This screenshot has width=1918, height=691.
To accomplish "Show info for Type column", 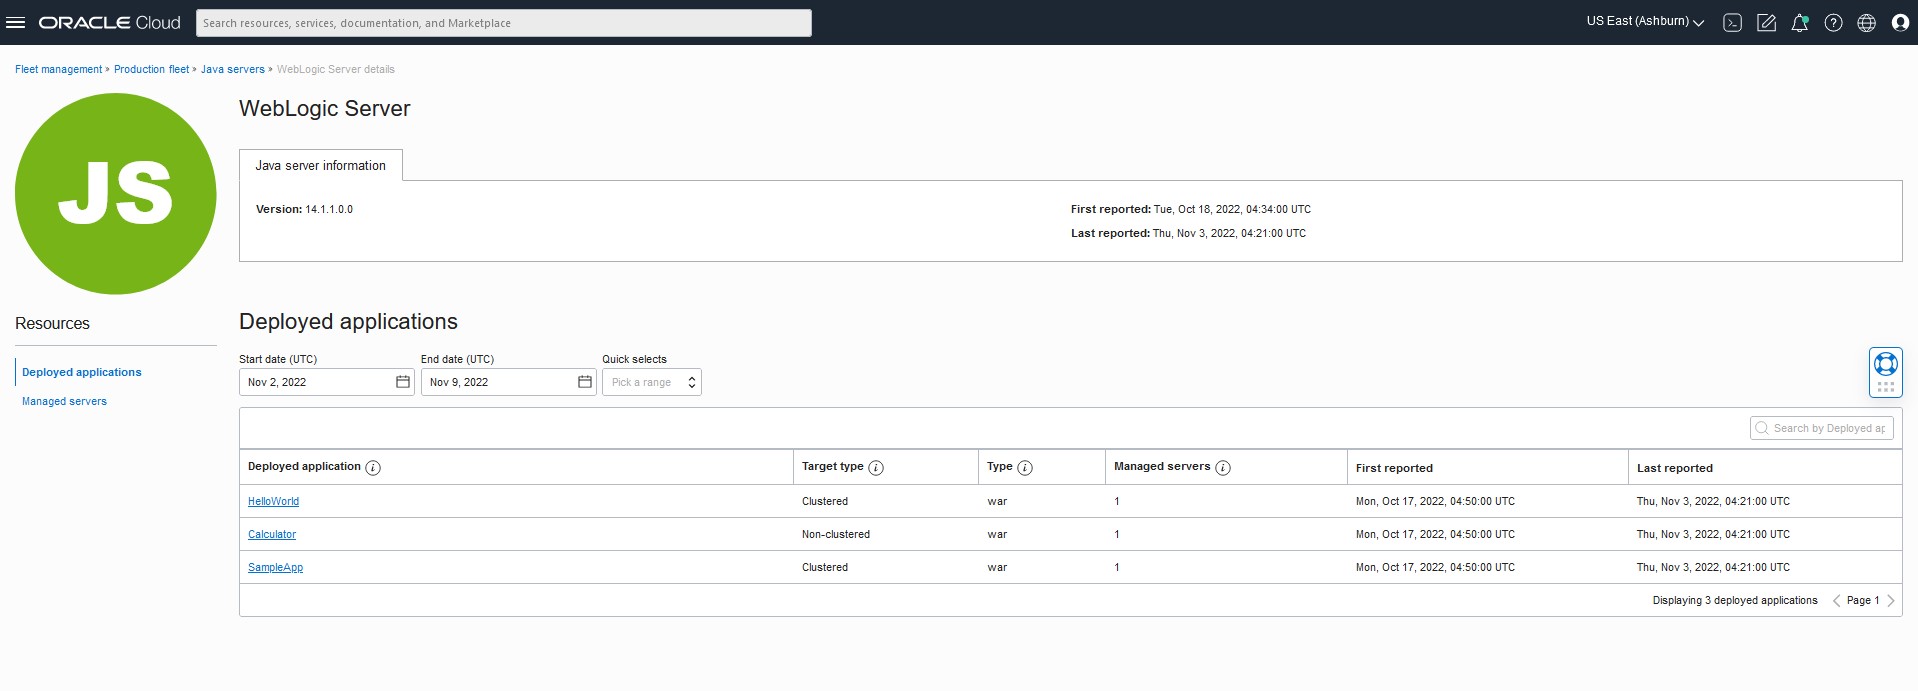I will [x=1025, y=467].
